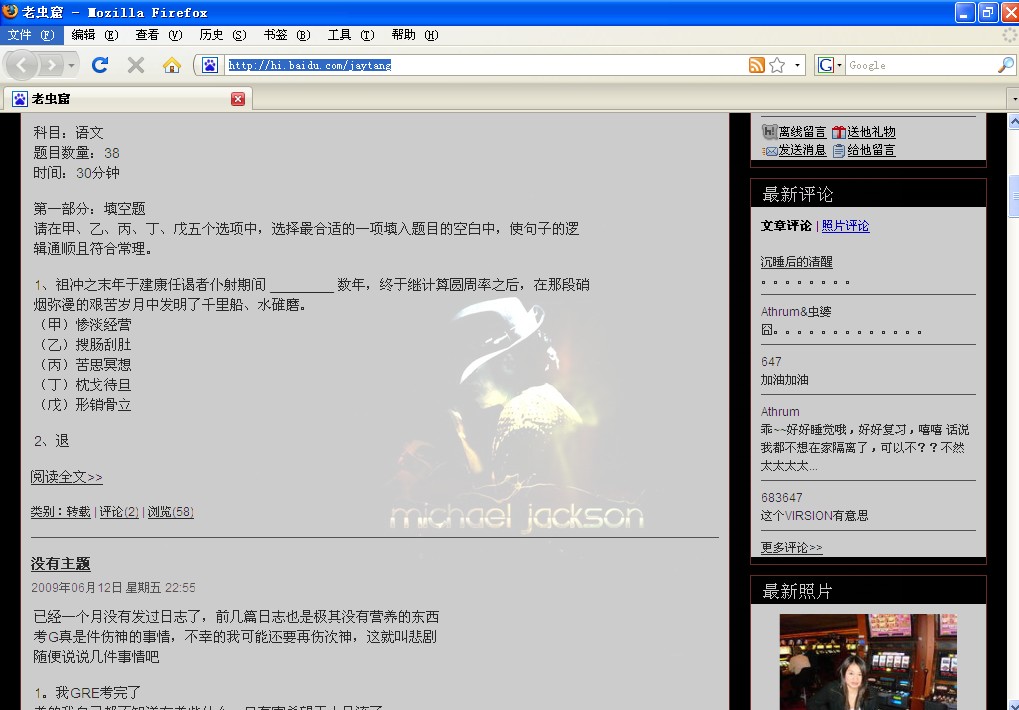This screenshot has width=1019, height=710.
Task: Switch to 照片评论 comments
Action: tap(845, 226)
